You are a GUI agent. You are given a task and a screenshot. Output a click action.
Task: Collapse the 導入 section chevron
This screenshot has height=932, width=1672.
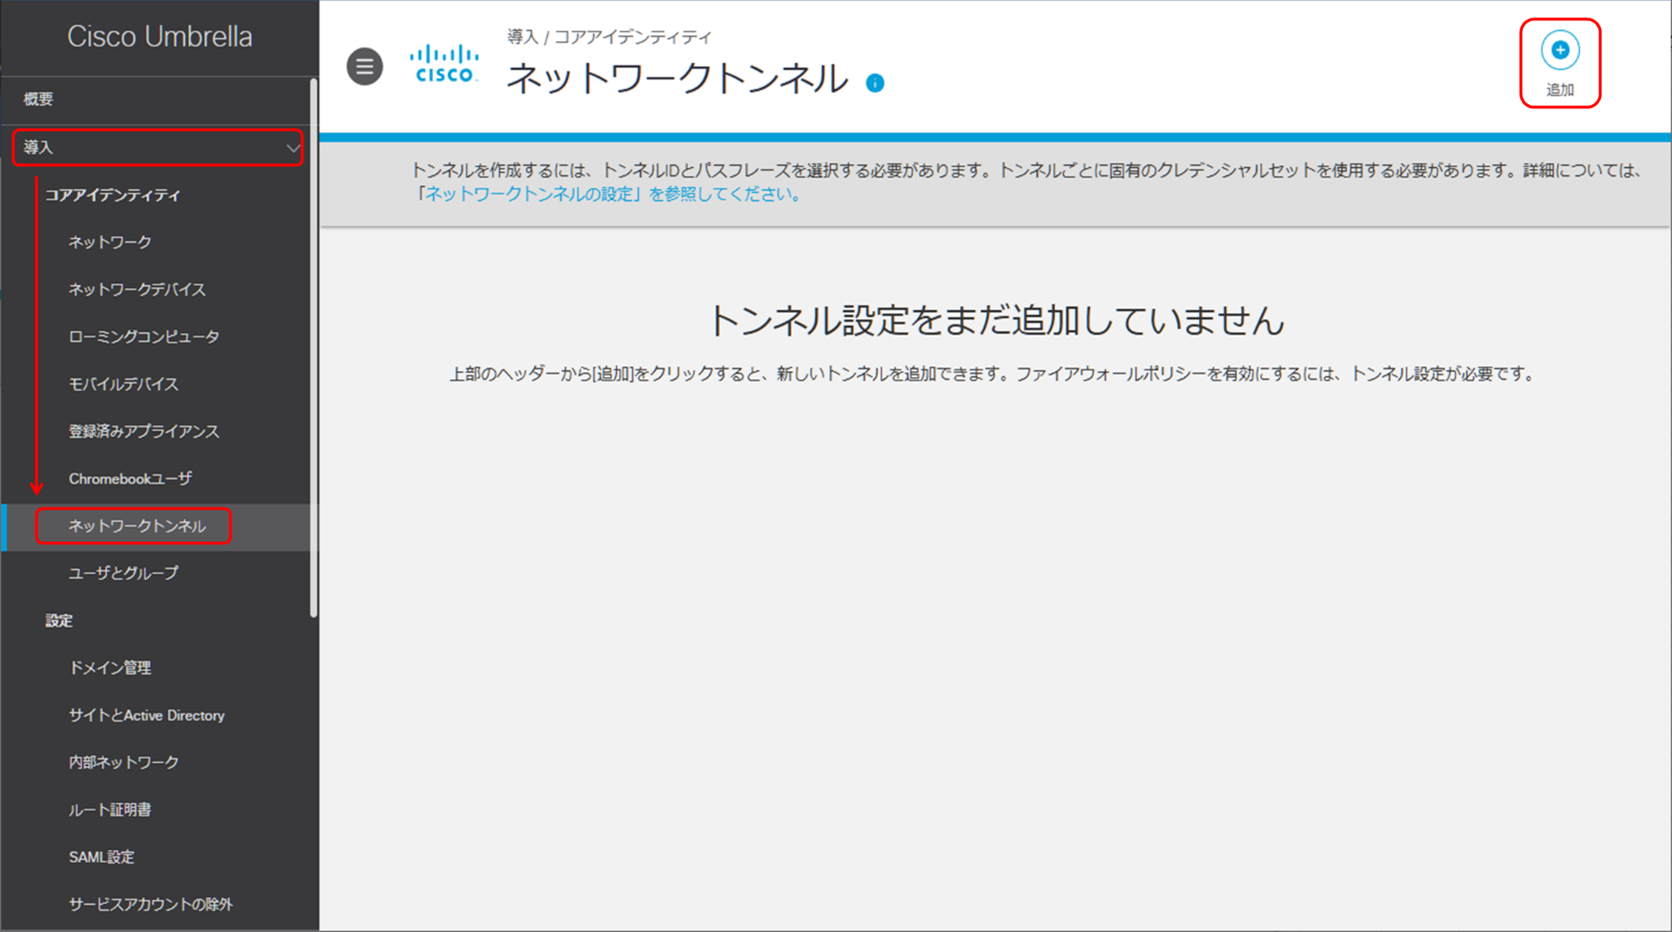tap(293, 148)
